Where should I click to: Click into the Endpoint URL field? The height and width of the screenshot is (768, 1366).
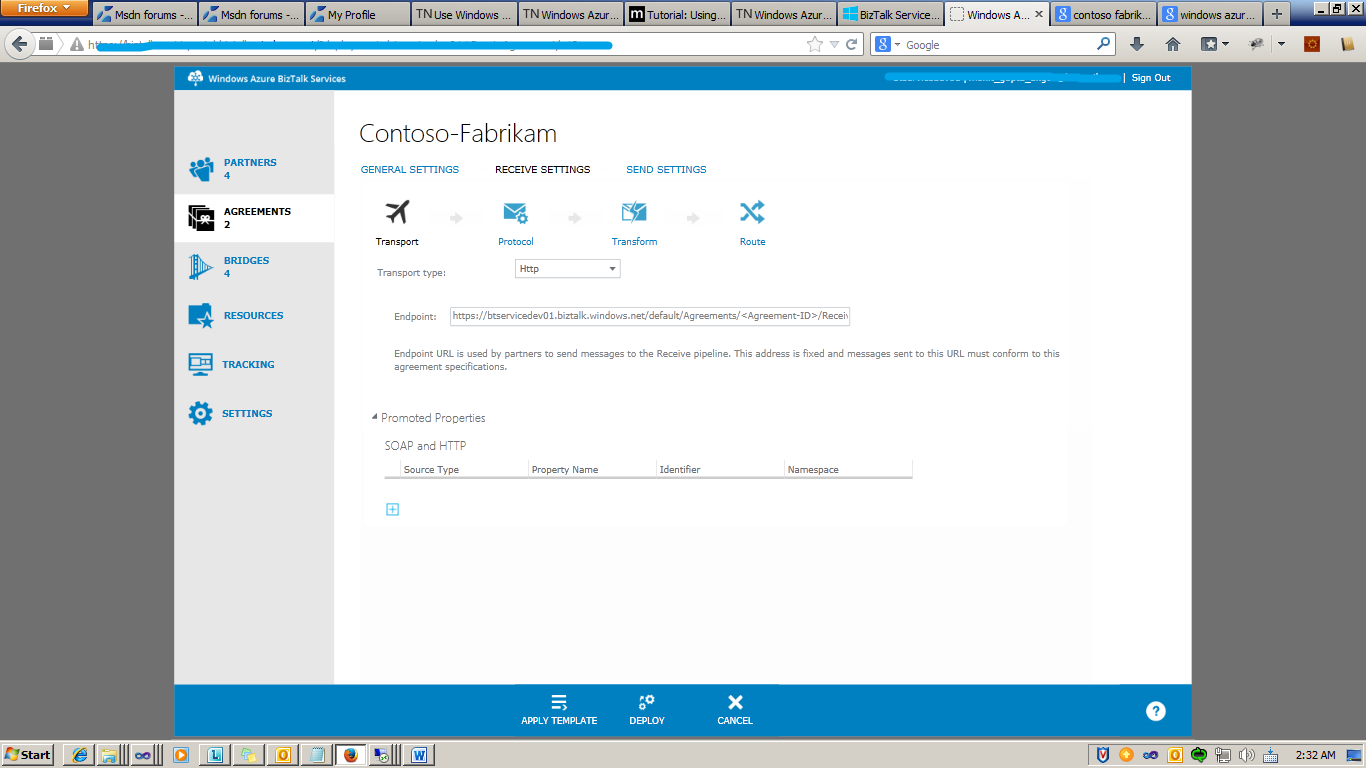pyautogui.click(x=650, y=316)
